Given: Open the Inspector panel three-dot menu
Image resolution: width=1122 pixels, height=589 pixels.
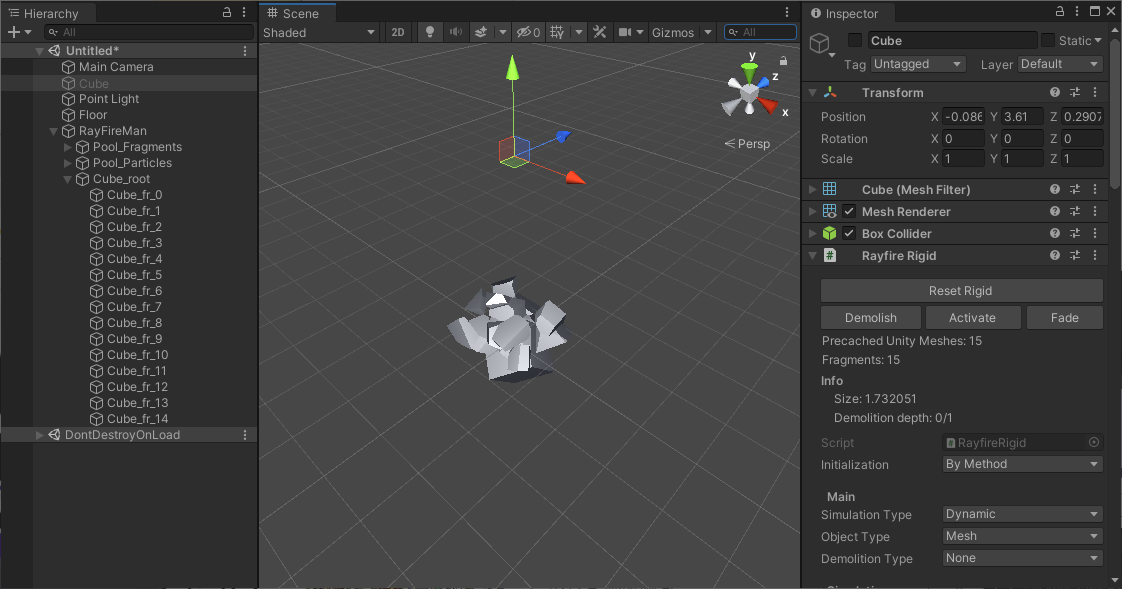Looking at the screenshot, I should click(x=1077, y=11).
